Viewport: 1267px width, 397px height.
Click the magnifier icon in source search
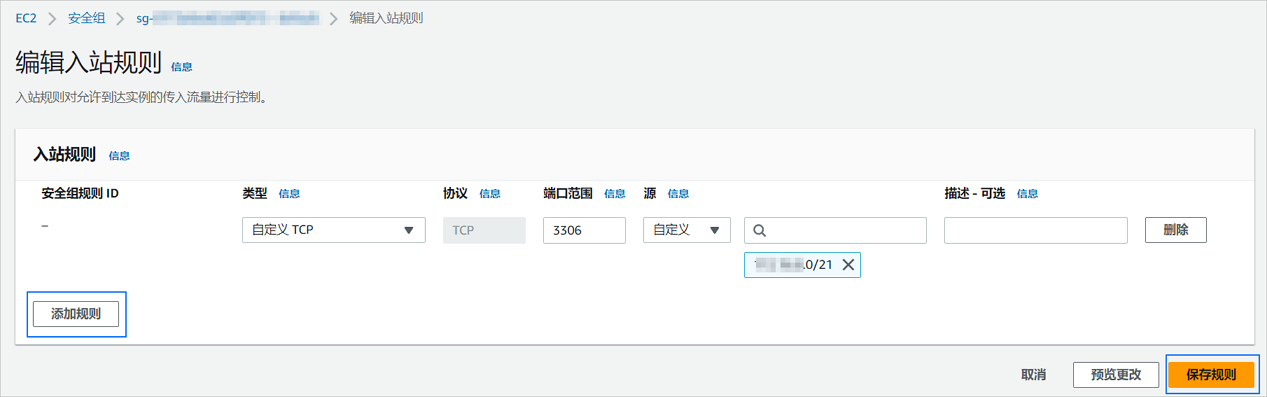tap(759, 231)
